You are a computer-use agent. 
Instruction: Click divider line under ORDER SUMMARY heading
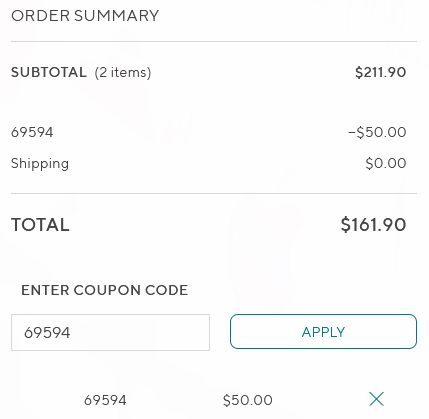(214, 42)
